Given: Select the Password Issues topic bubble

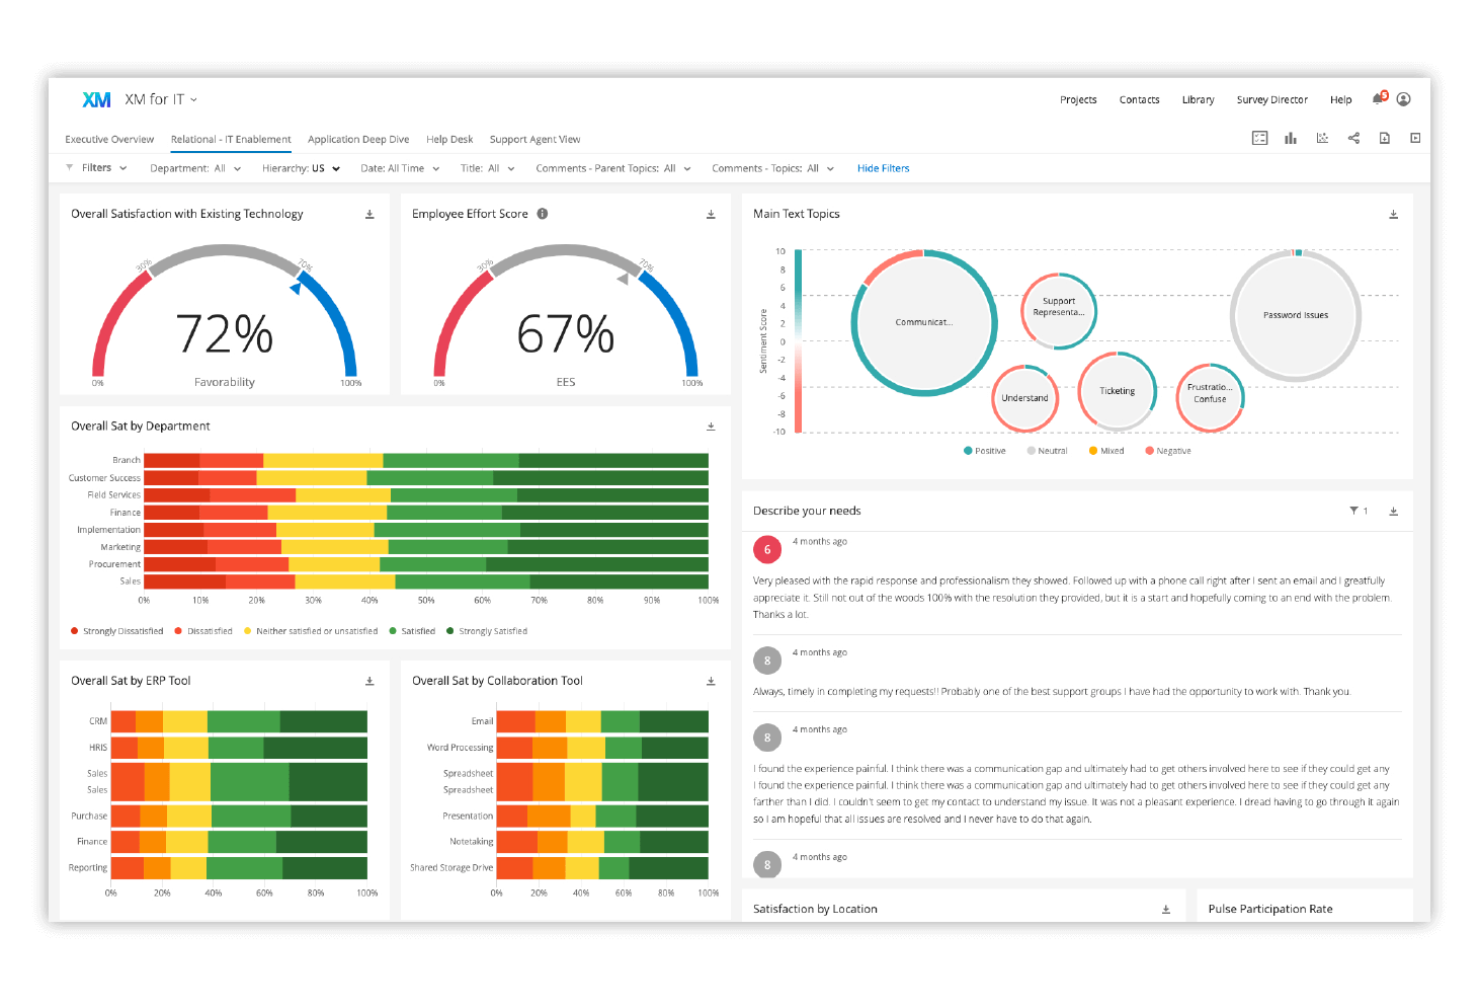Looking at the screenshot, I should [x=1295, y=315].
